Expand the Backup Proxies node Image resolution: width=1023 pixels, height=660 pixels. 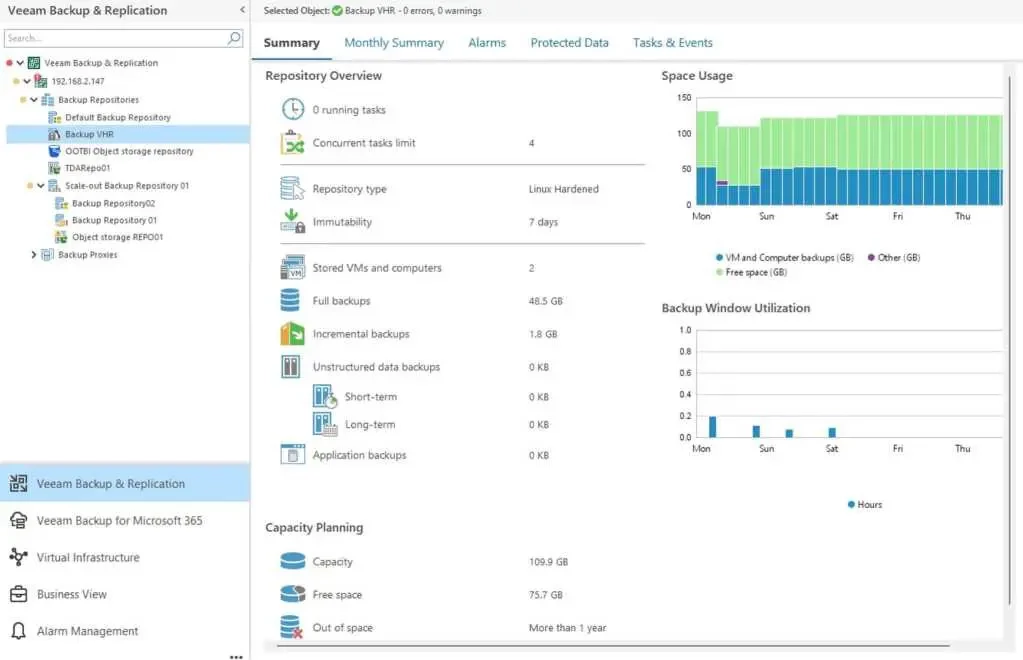(x=34, y=255)
